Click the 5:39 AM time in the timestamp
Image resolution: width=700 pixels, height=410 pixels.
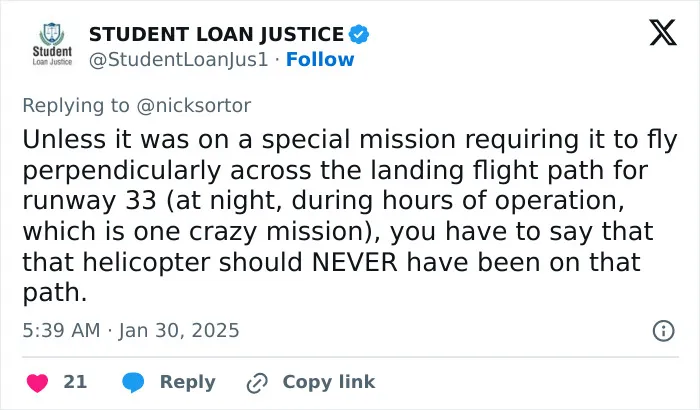pos(61,331)
